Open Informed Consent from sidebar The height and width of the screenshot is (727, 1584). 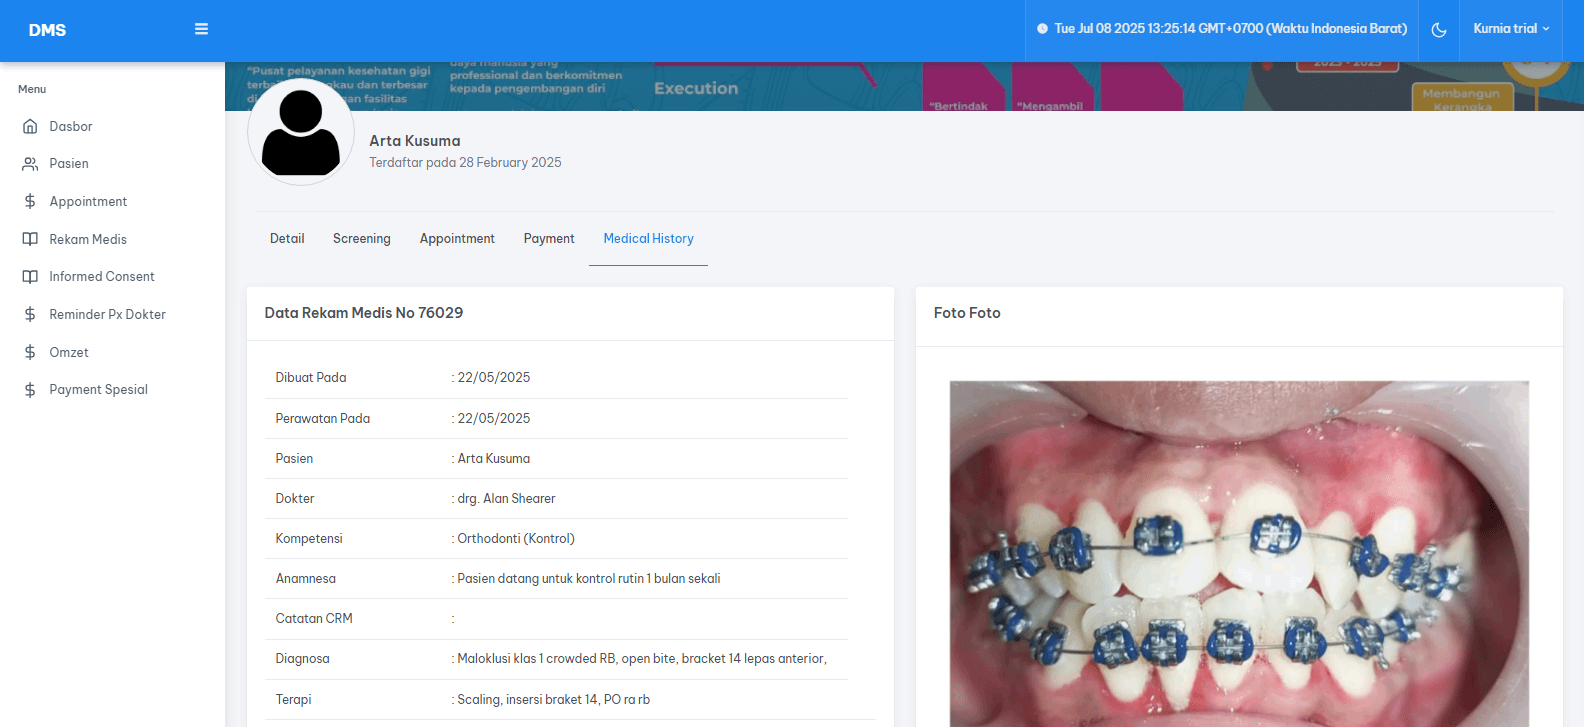click(102, 277)
